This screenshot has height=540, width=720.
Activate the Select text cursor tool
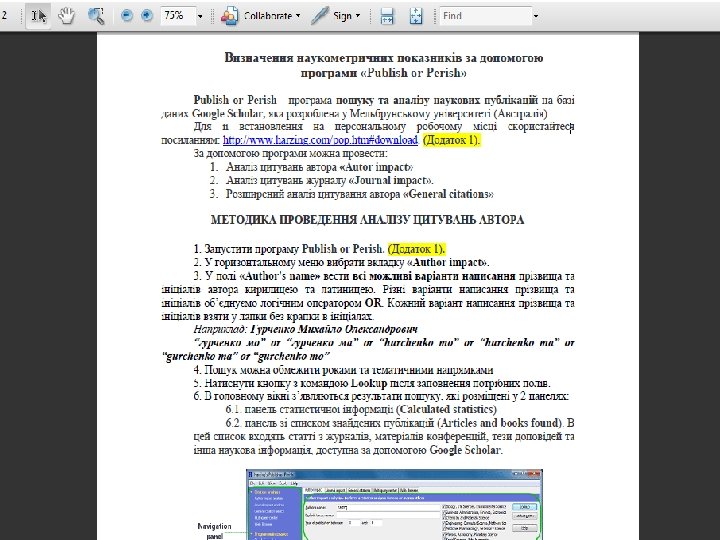(38, 16)
